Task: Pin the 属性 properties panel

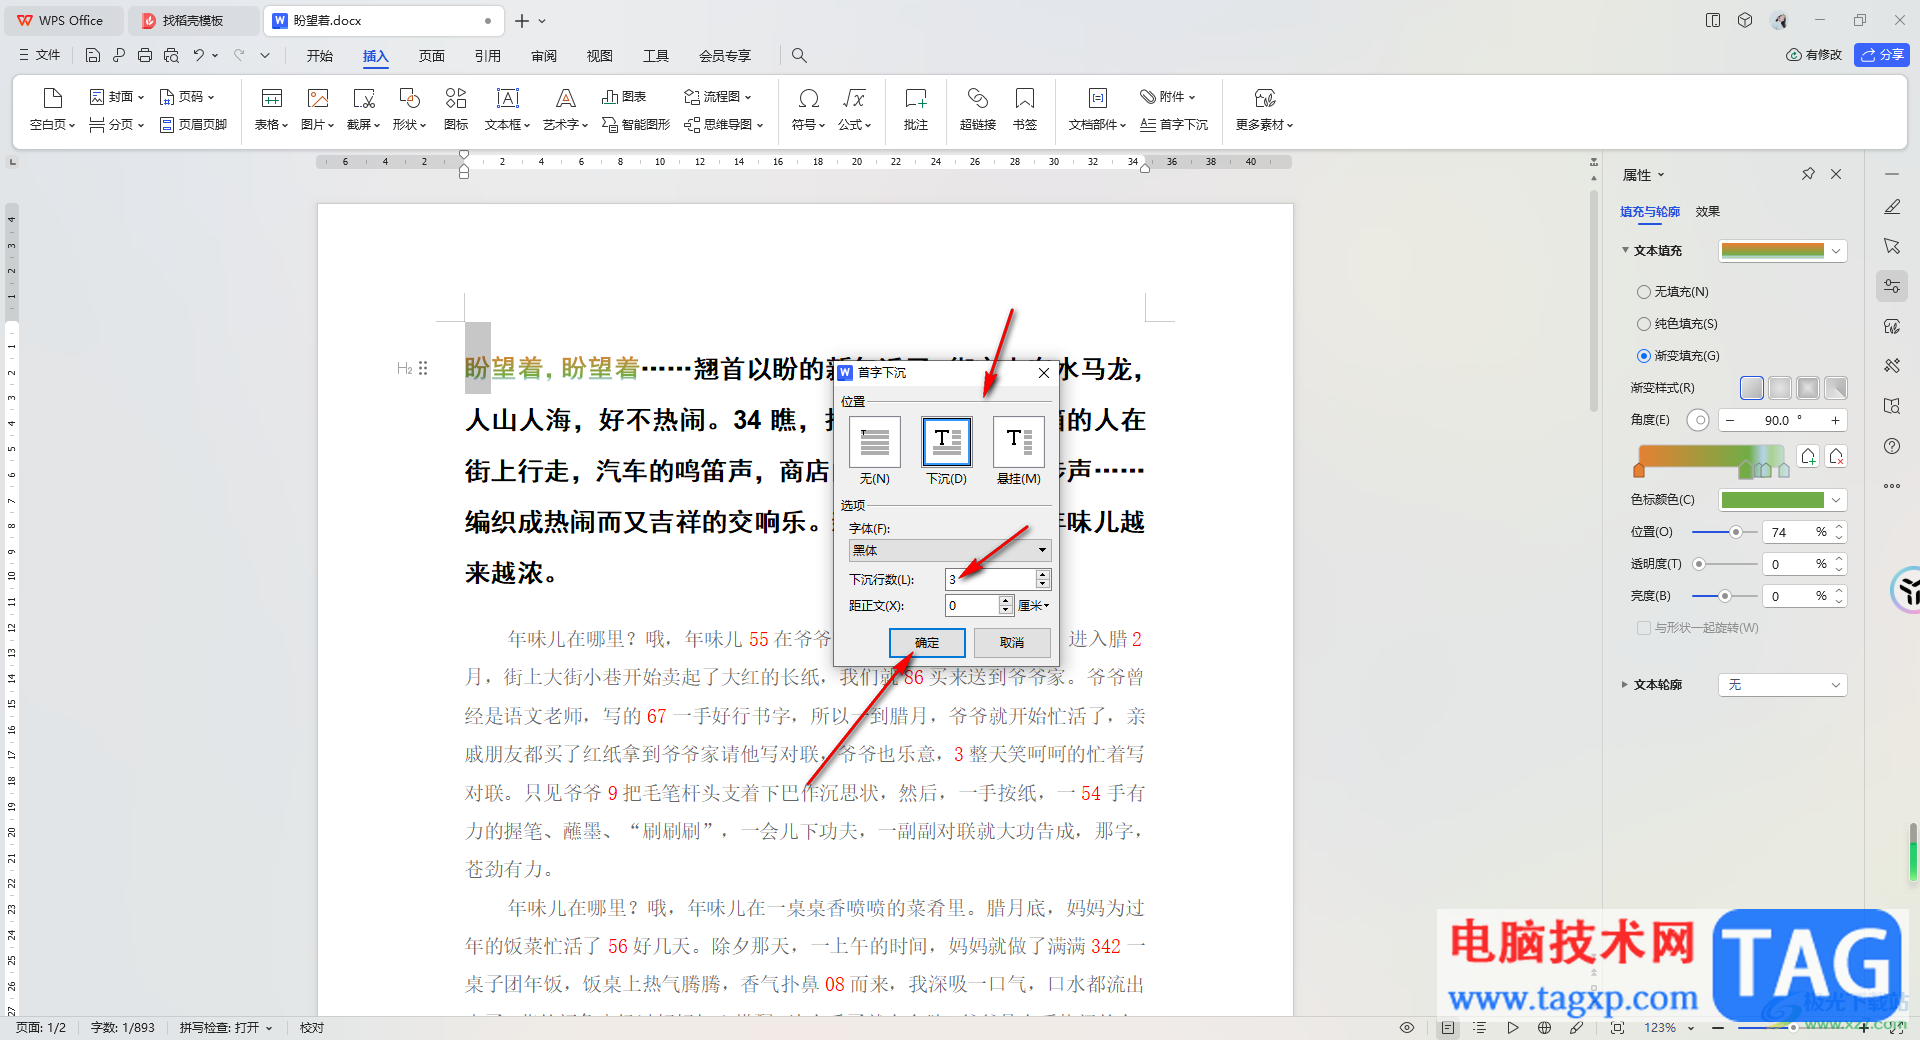Action: click(x=1808, y=174)
